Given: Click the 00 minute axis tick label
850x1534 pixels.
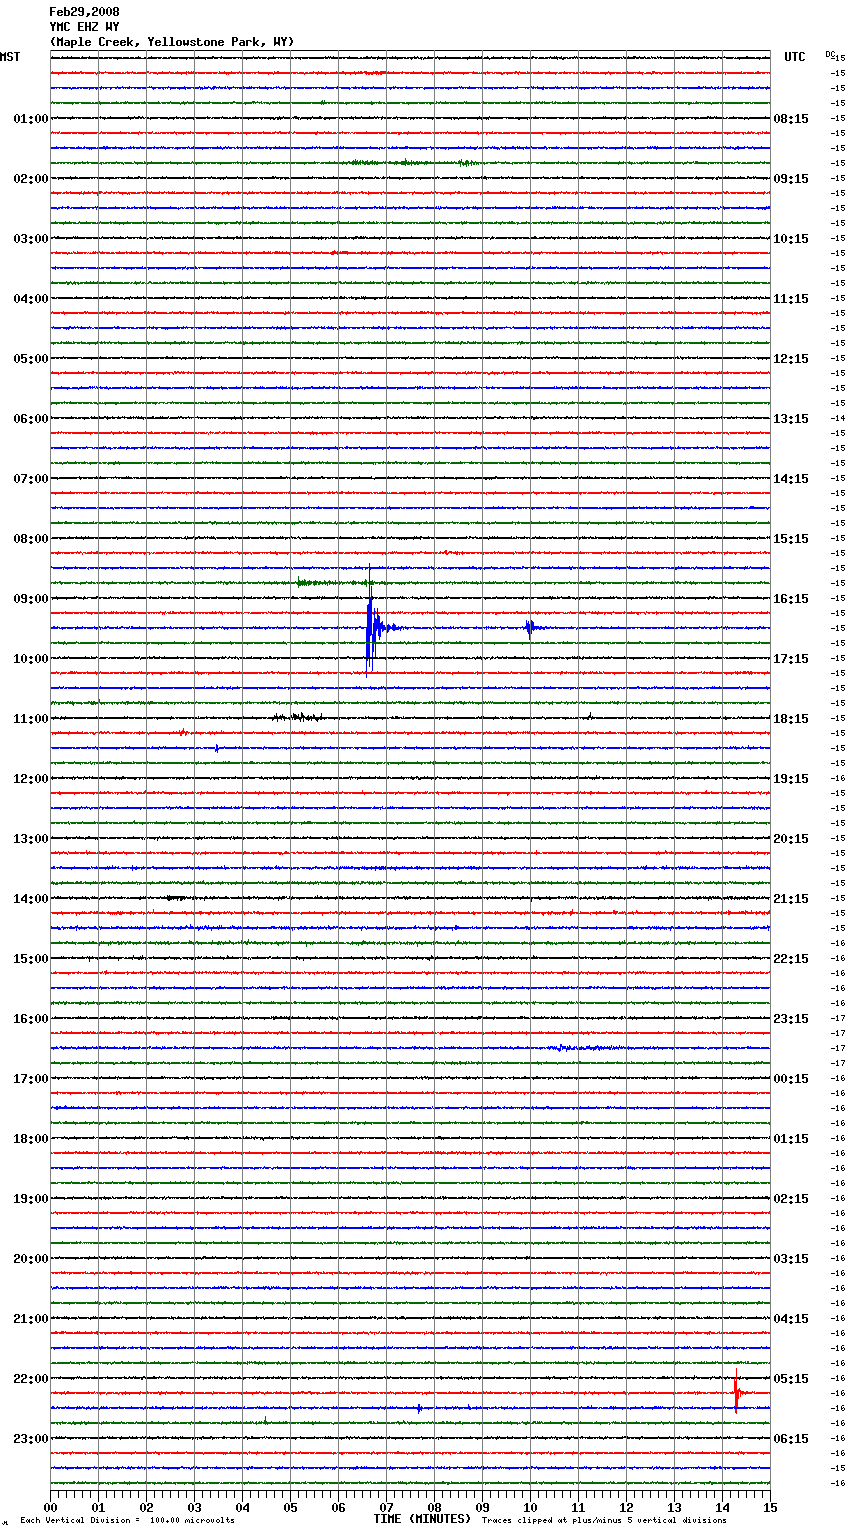Looking at the screenshot, I should coord(50,1507).
